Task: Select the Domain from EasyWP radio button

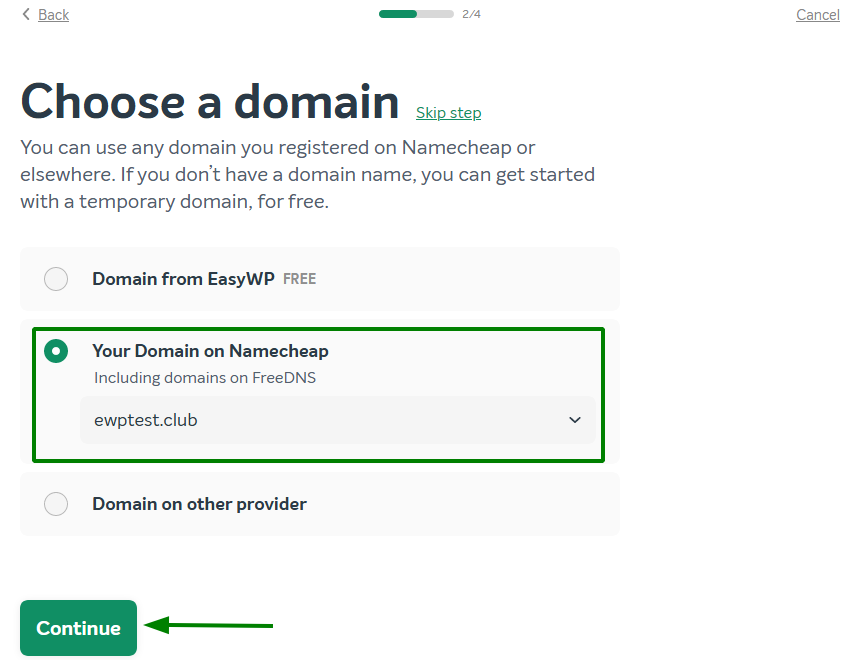Action: (56, 279)
